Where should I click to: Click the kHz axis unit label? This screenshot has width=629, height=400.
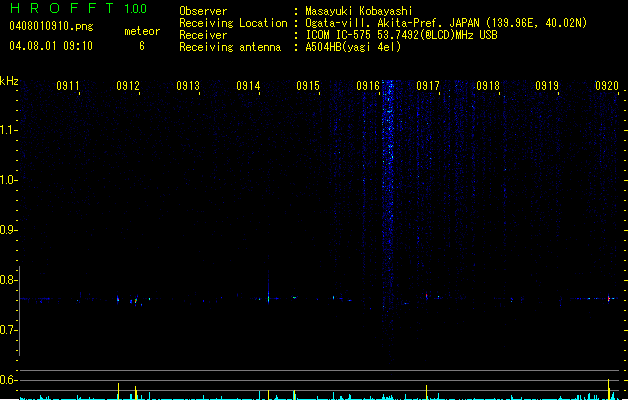click(x=9, y=81)
